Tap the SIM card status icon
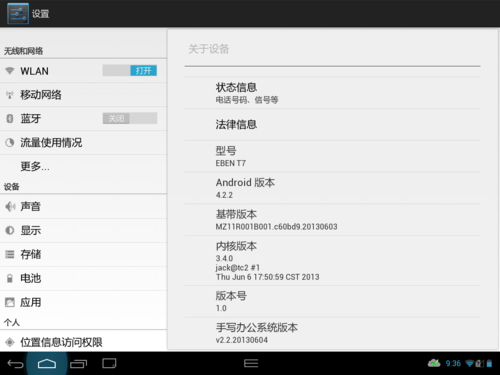 click(479, 363)
